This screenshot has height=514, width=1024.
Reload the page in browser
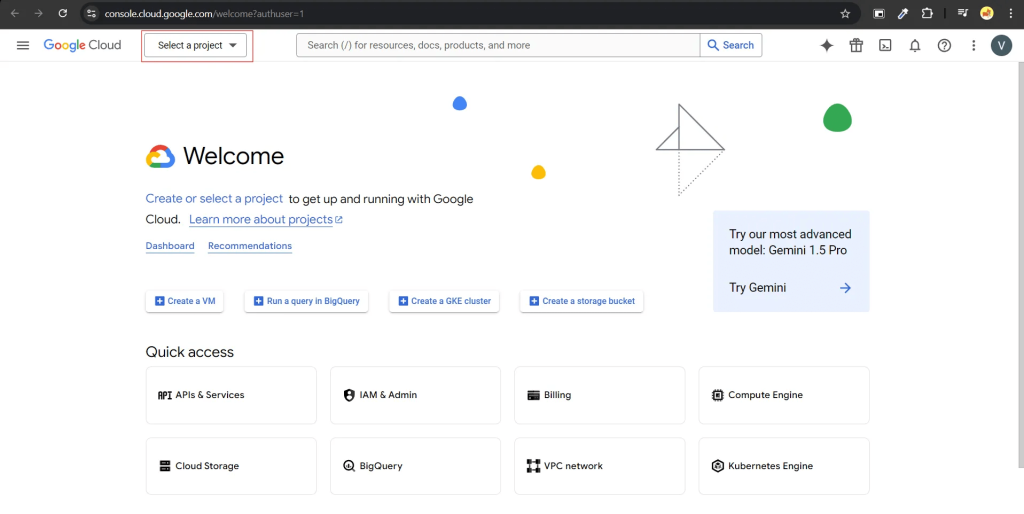(63, 14)
